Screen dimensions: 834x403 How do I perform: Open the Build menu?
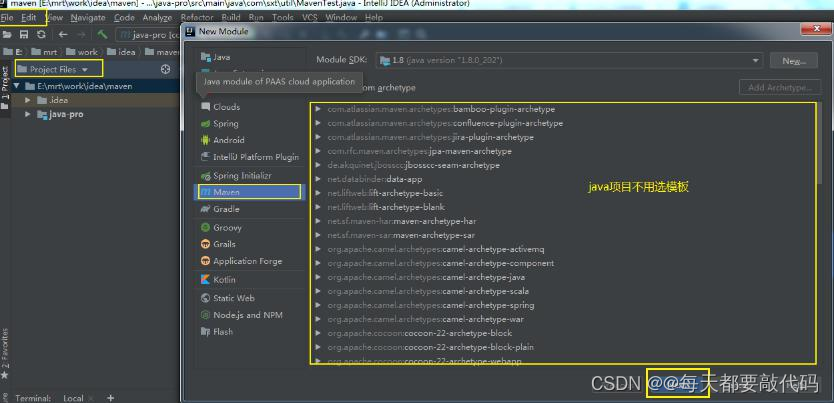point(231,18)
